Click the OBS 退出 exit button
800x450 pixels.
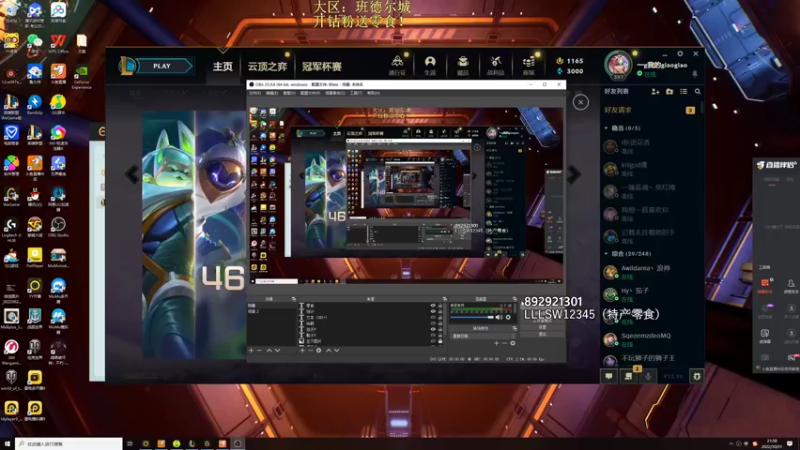[x=542, y=334]
